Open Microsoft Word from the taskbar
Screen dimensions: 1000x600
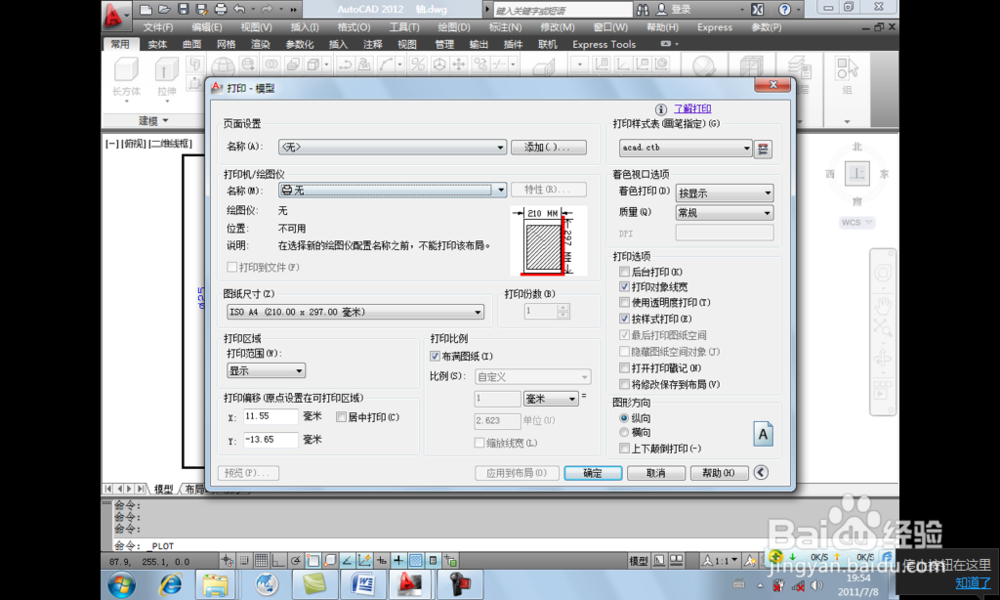click(x=362, y=584)
